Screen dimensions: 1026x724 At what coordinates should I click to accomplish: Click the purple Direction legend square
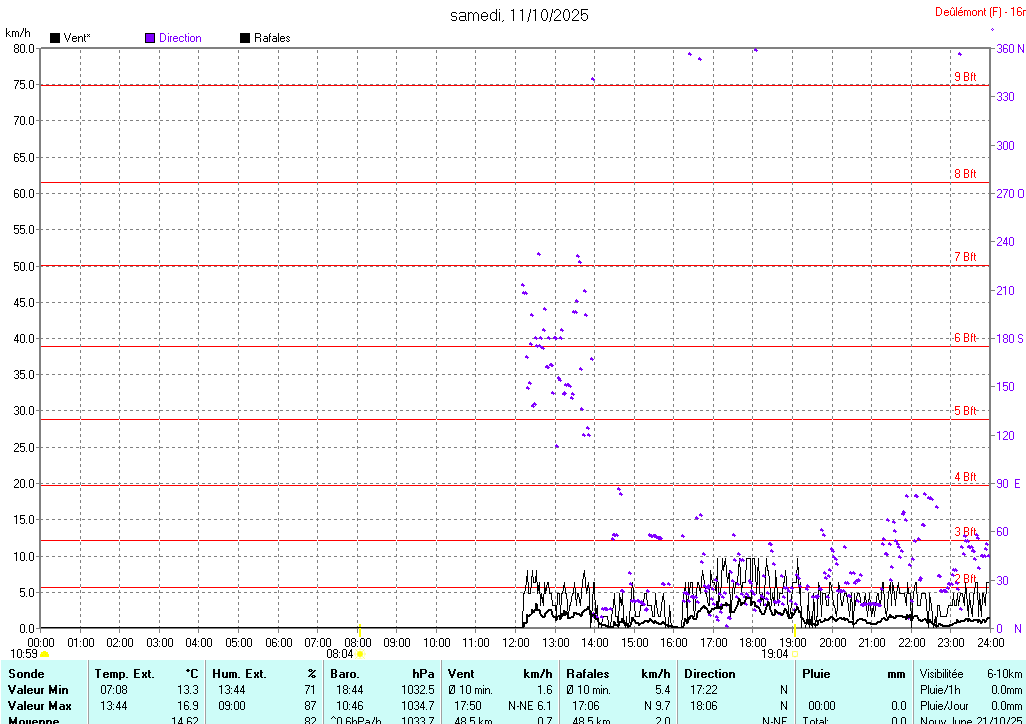pyautogui.click(x=150, y=38)
